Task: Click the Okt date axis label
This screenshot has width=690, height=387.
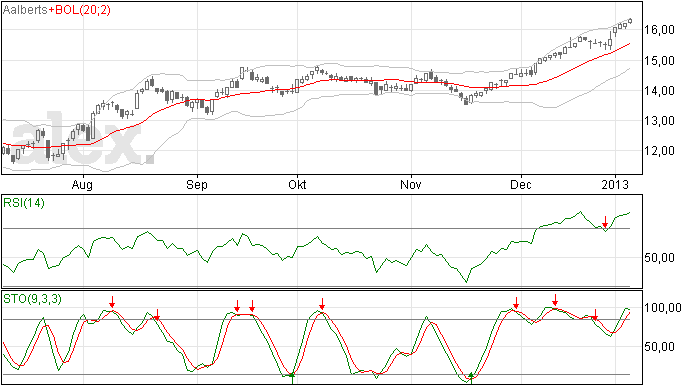Action: 297,184
